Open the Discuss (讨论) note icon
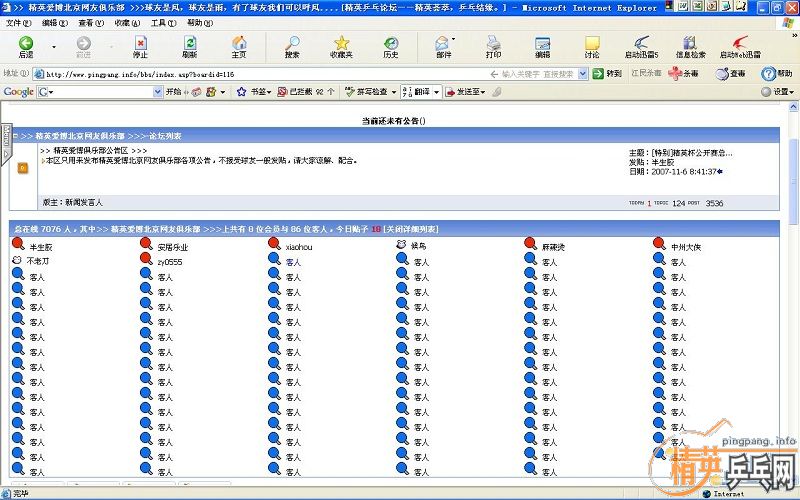This screenshot has height=500, width=800. tap(592, 47)
